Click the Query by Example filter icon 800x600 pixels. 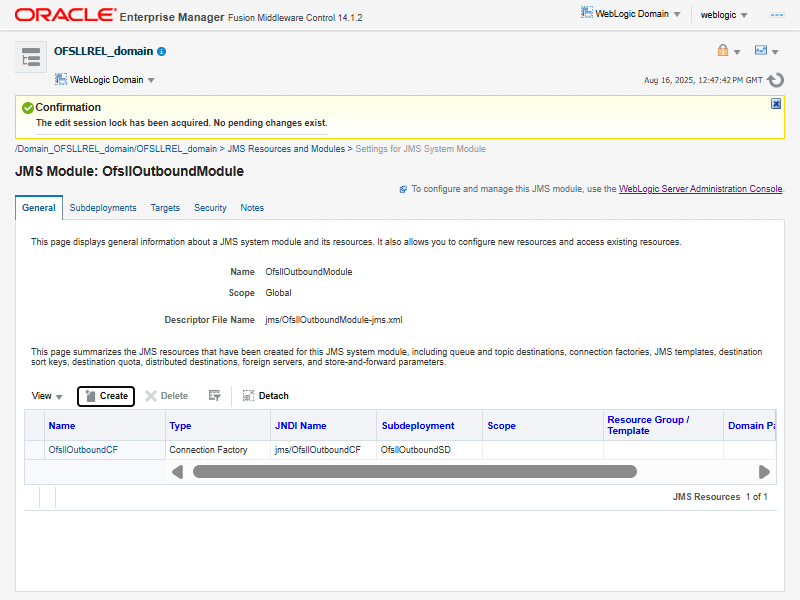coord(214,396)
